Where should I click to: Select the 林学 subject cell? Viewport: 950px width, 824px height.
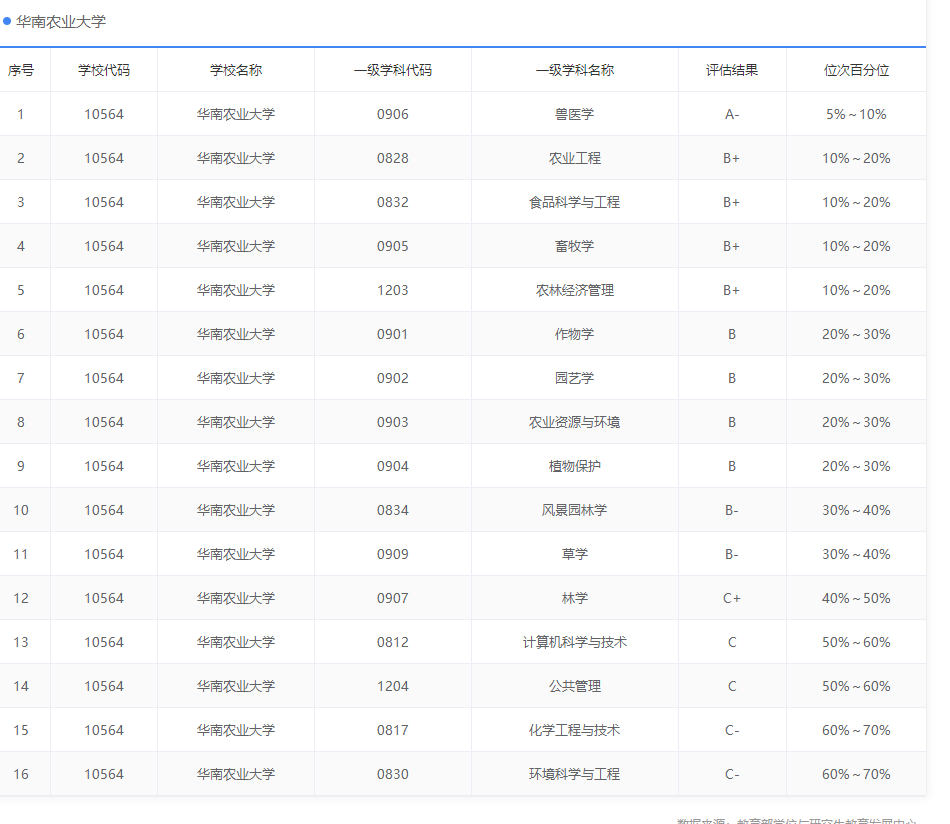575,599
